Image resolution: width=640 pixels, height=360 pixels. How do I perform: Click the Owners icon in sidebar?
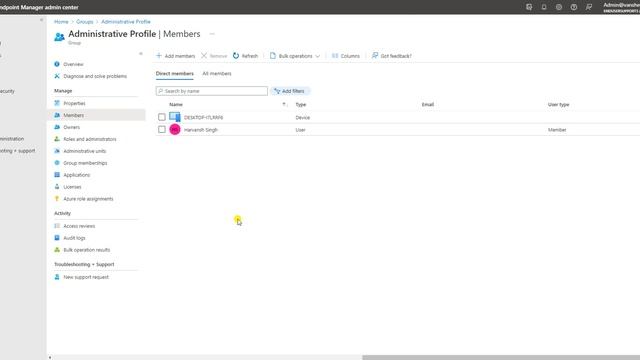pyautogui.click(x=57, y=127)
